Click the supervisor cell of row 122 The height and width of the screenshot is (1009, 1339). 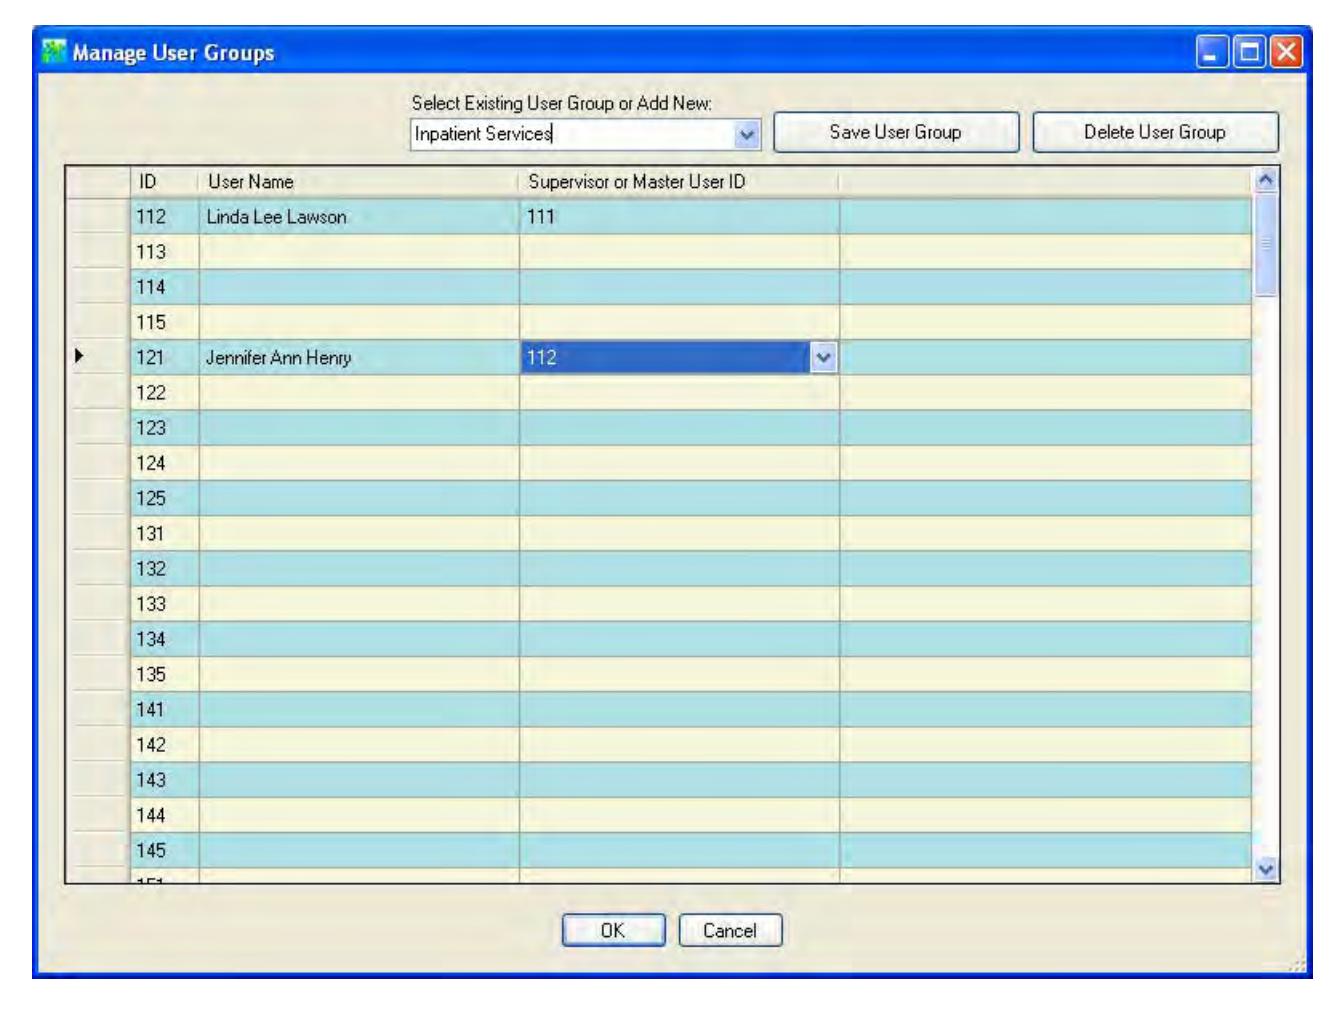(679, 393)
